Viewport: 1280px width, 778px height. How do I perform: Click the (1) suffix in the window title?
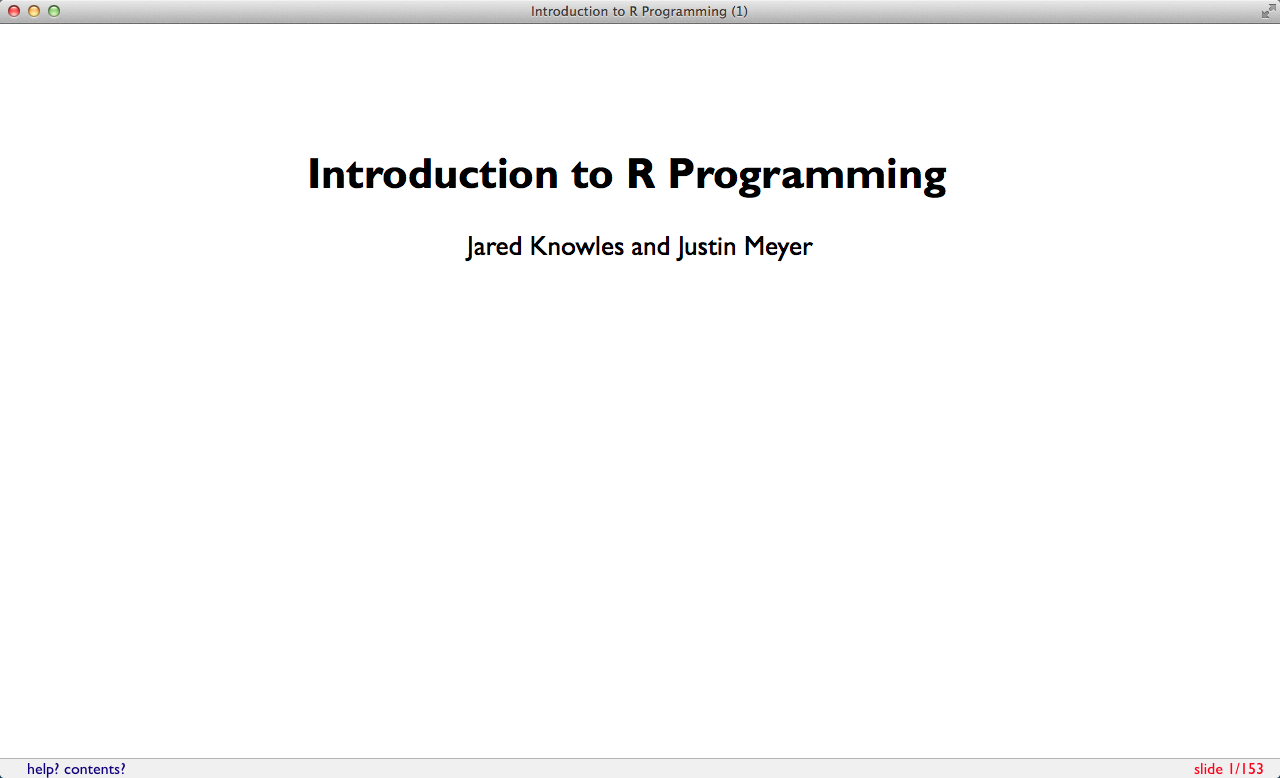pyautogui.click(x=739, y=11)
